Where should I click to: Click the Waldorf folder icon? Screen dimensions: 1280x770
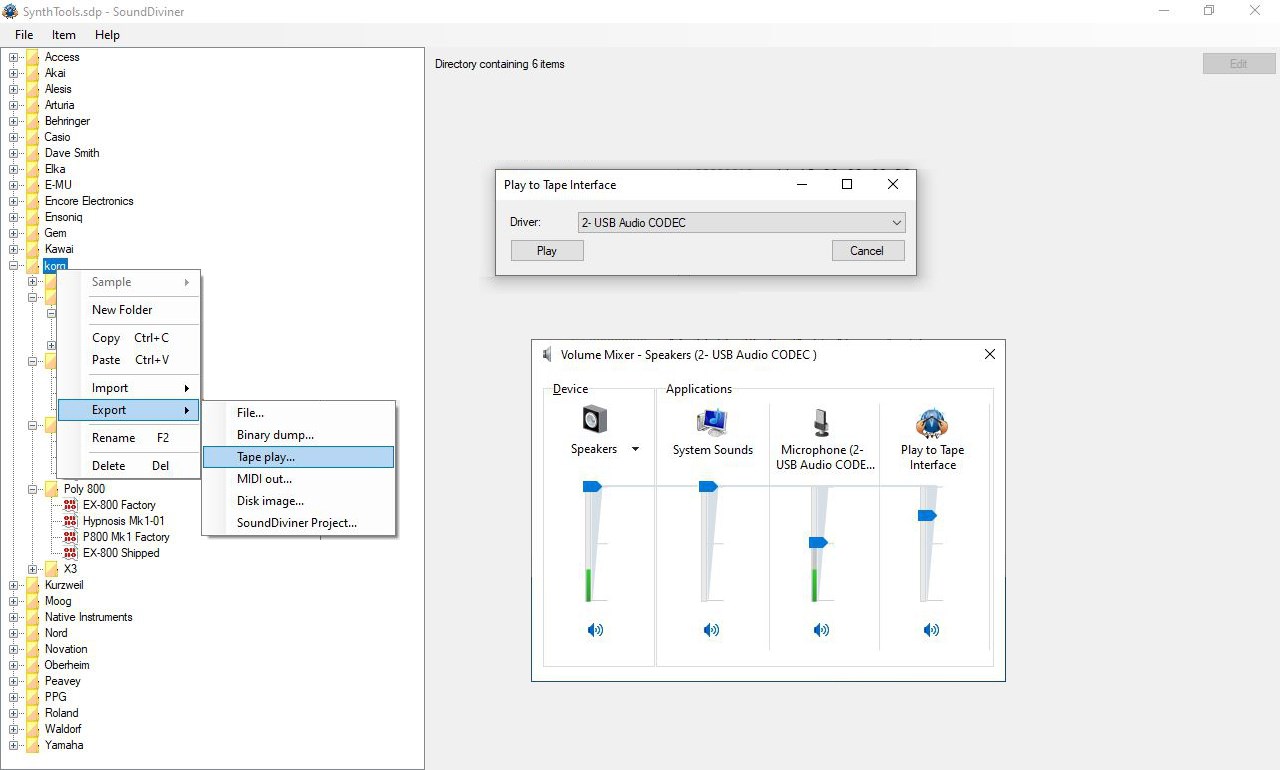pos(33,729)
